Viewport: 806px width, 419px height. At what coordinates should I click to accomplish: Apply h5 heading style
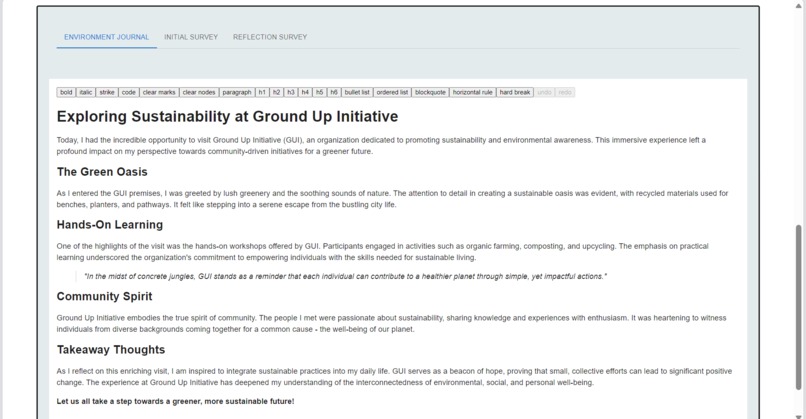(x=320, y=93)
